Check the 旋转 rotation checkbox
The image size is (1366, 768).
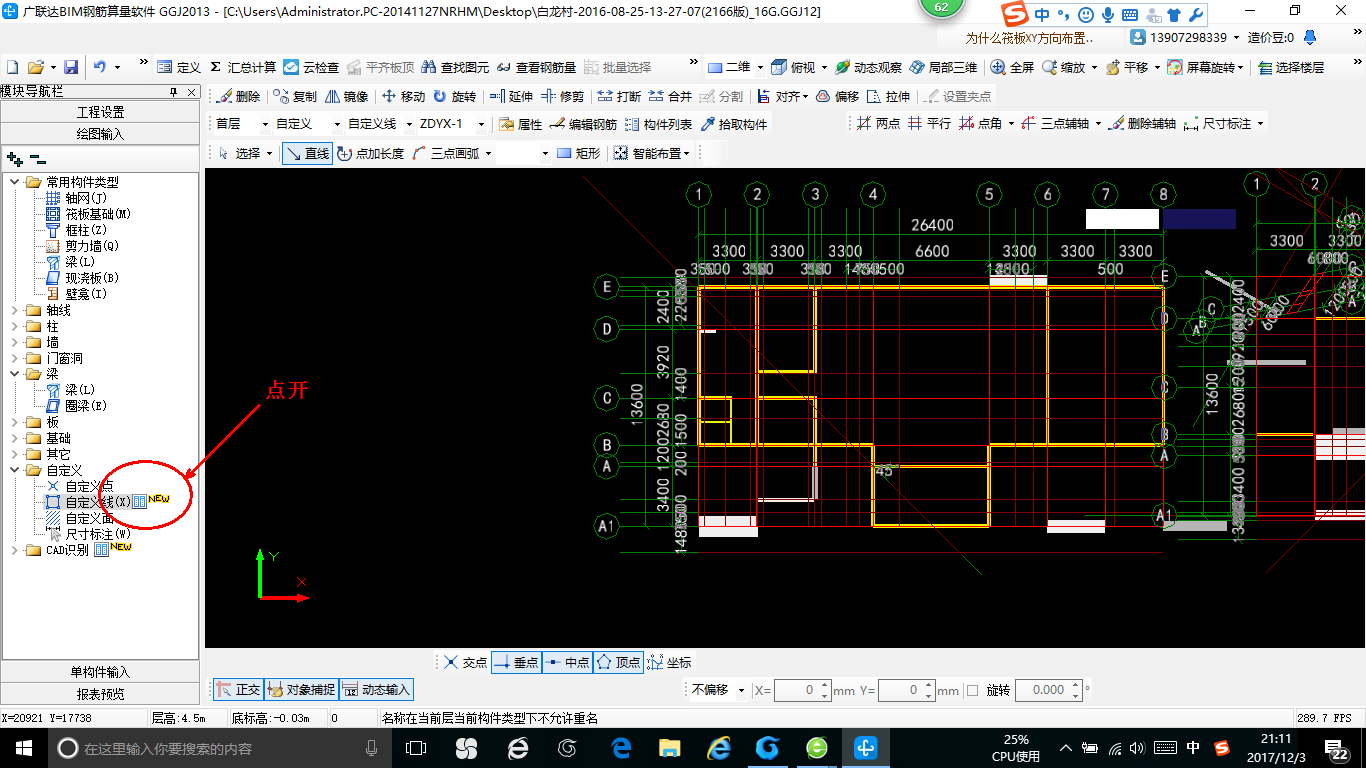[x=973, y=690]
